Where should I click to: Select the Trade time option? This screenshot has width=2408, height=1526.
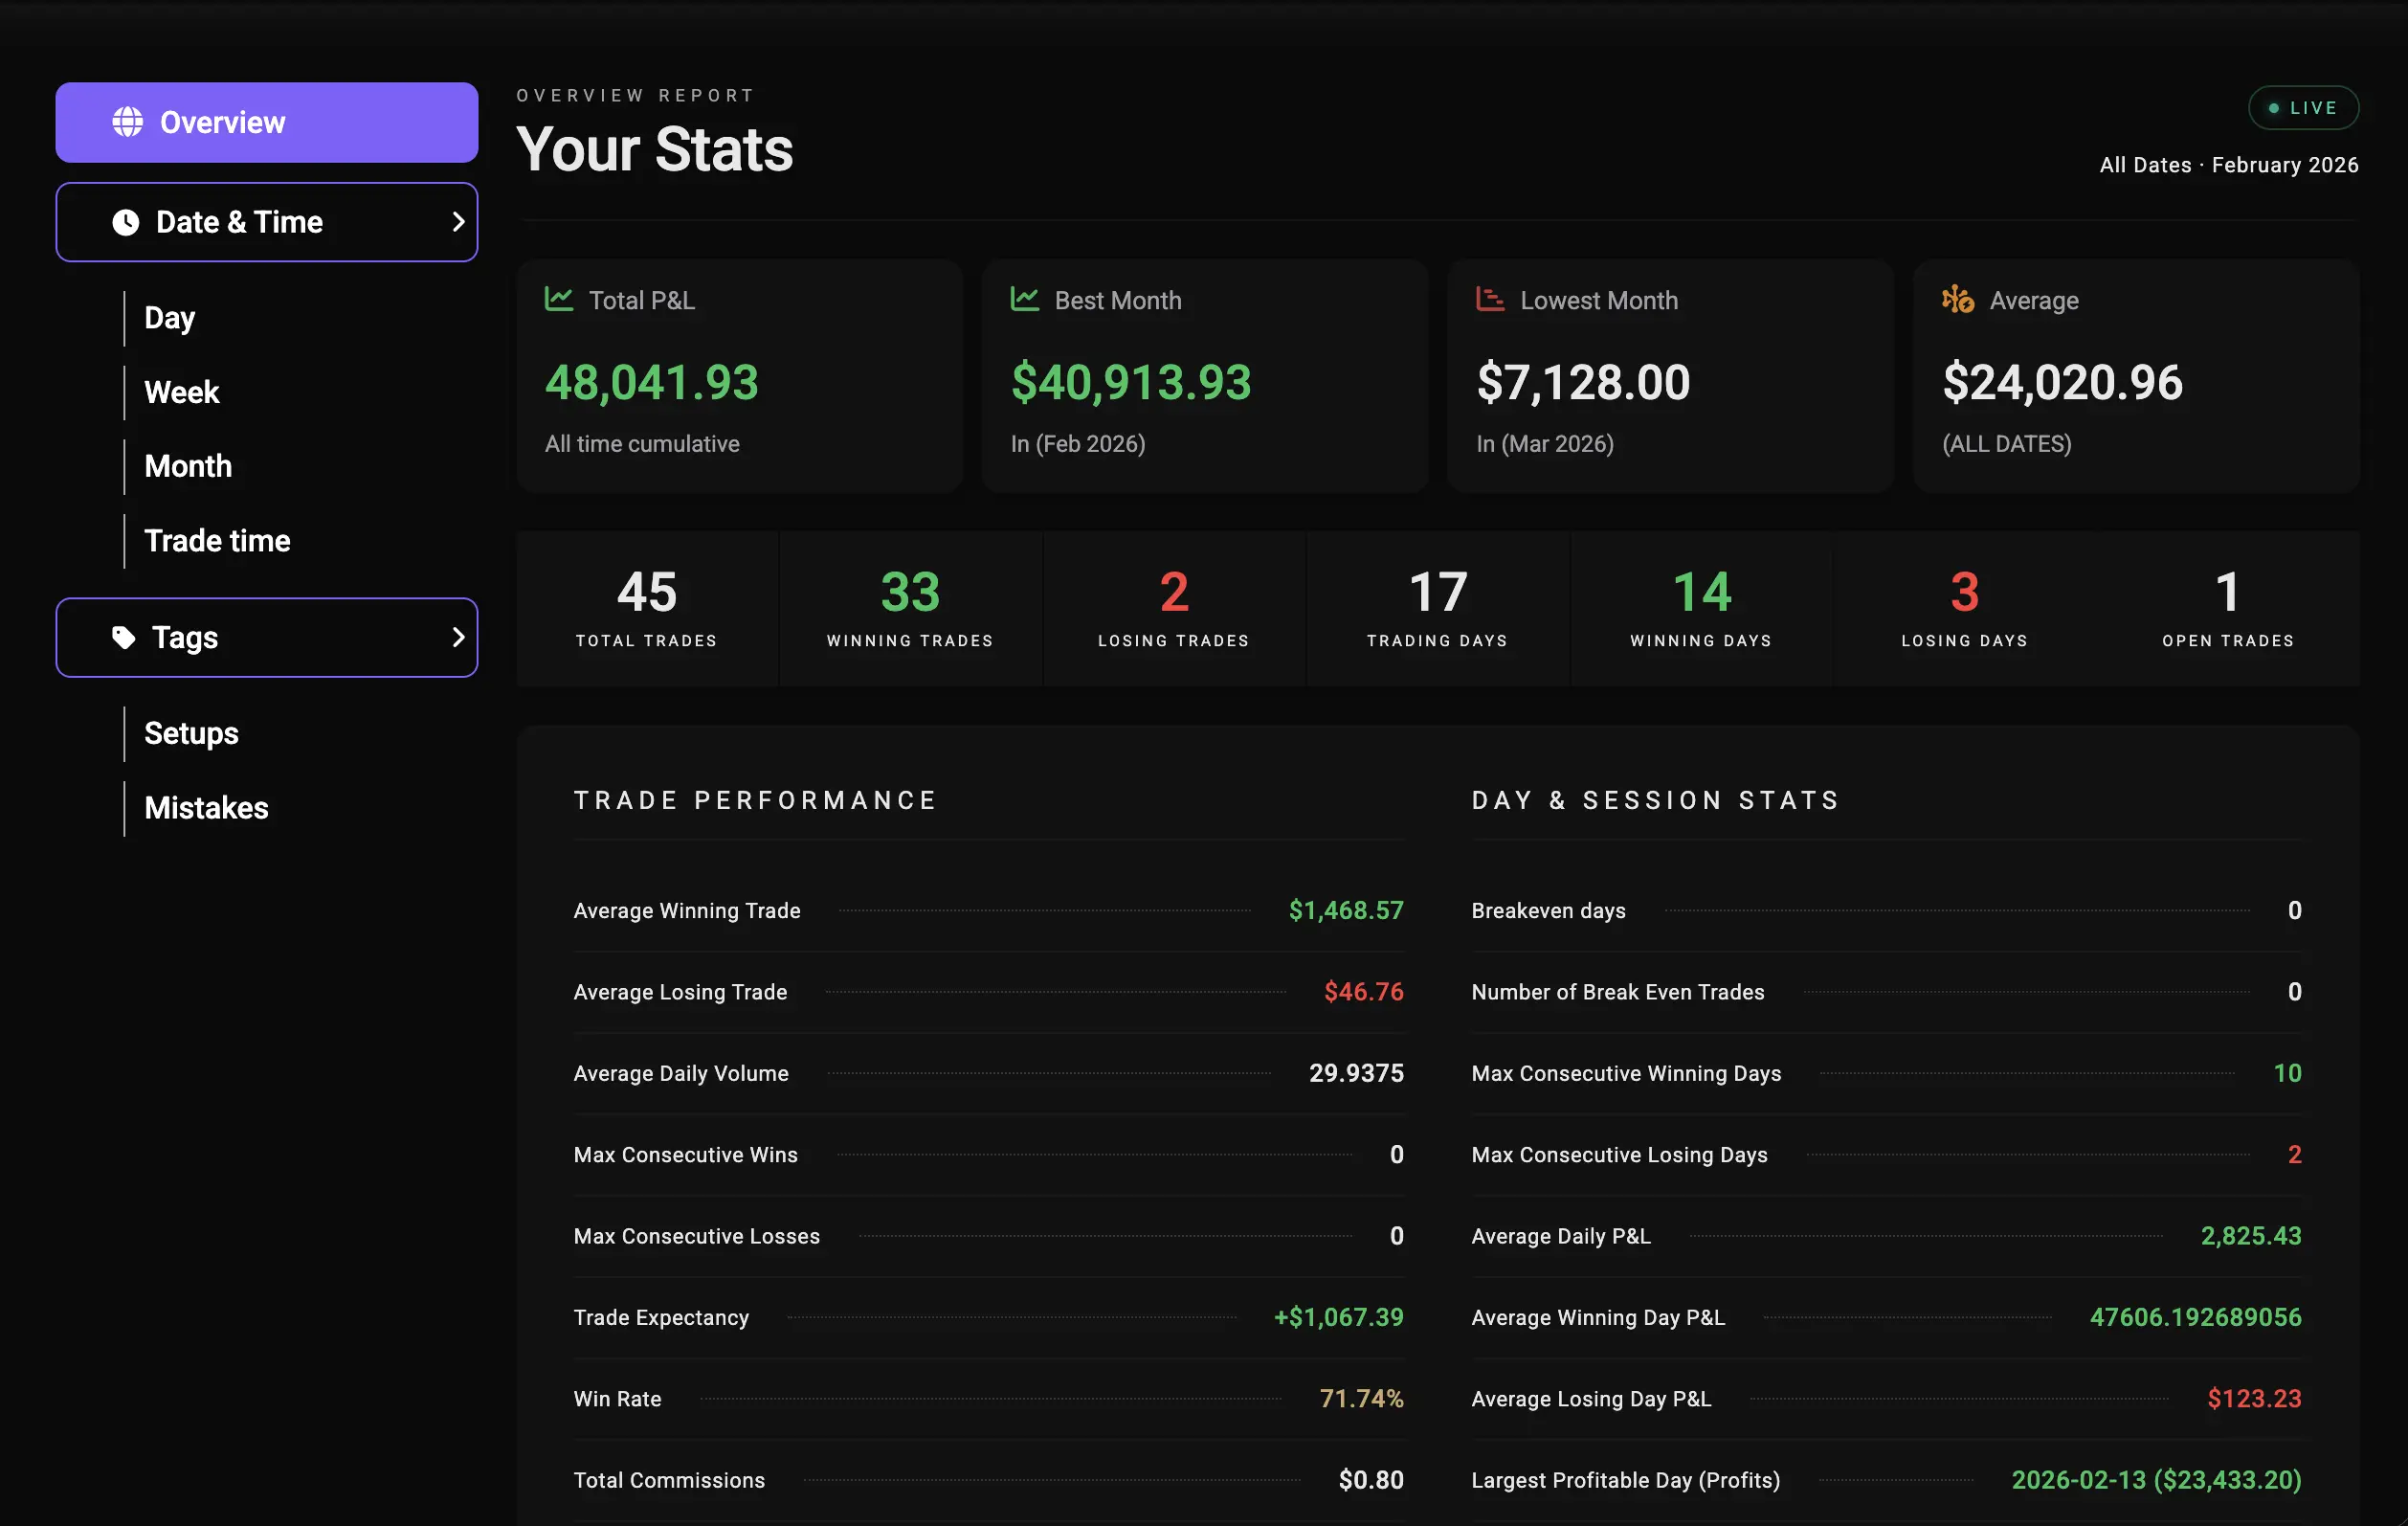click(217, 540)
